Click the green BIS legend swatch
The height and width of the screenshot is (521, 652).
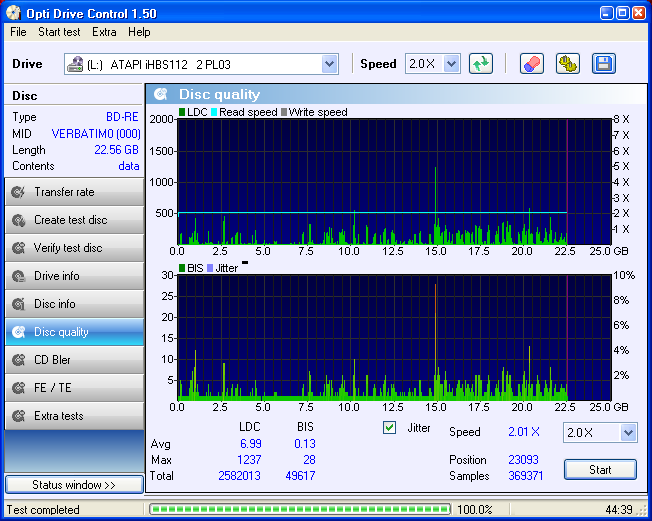(x=182, y=268)
